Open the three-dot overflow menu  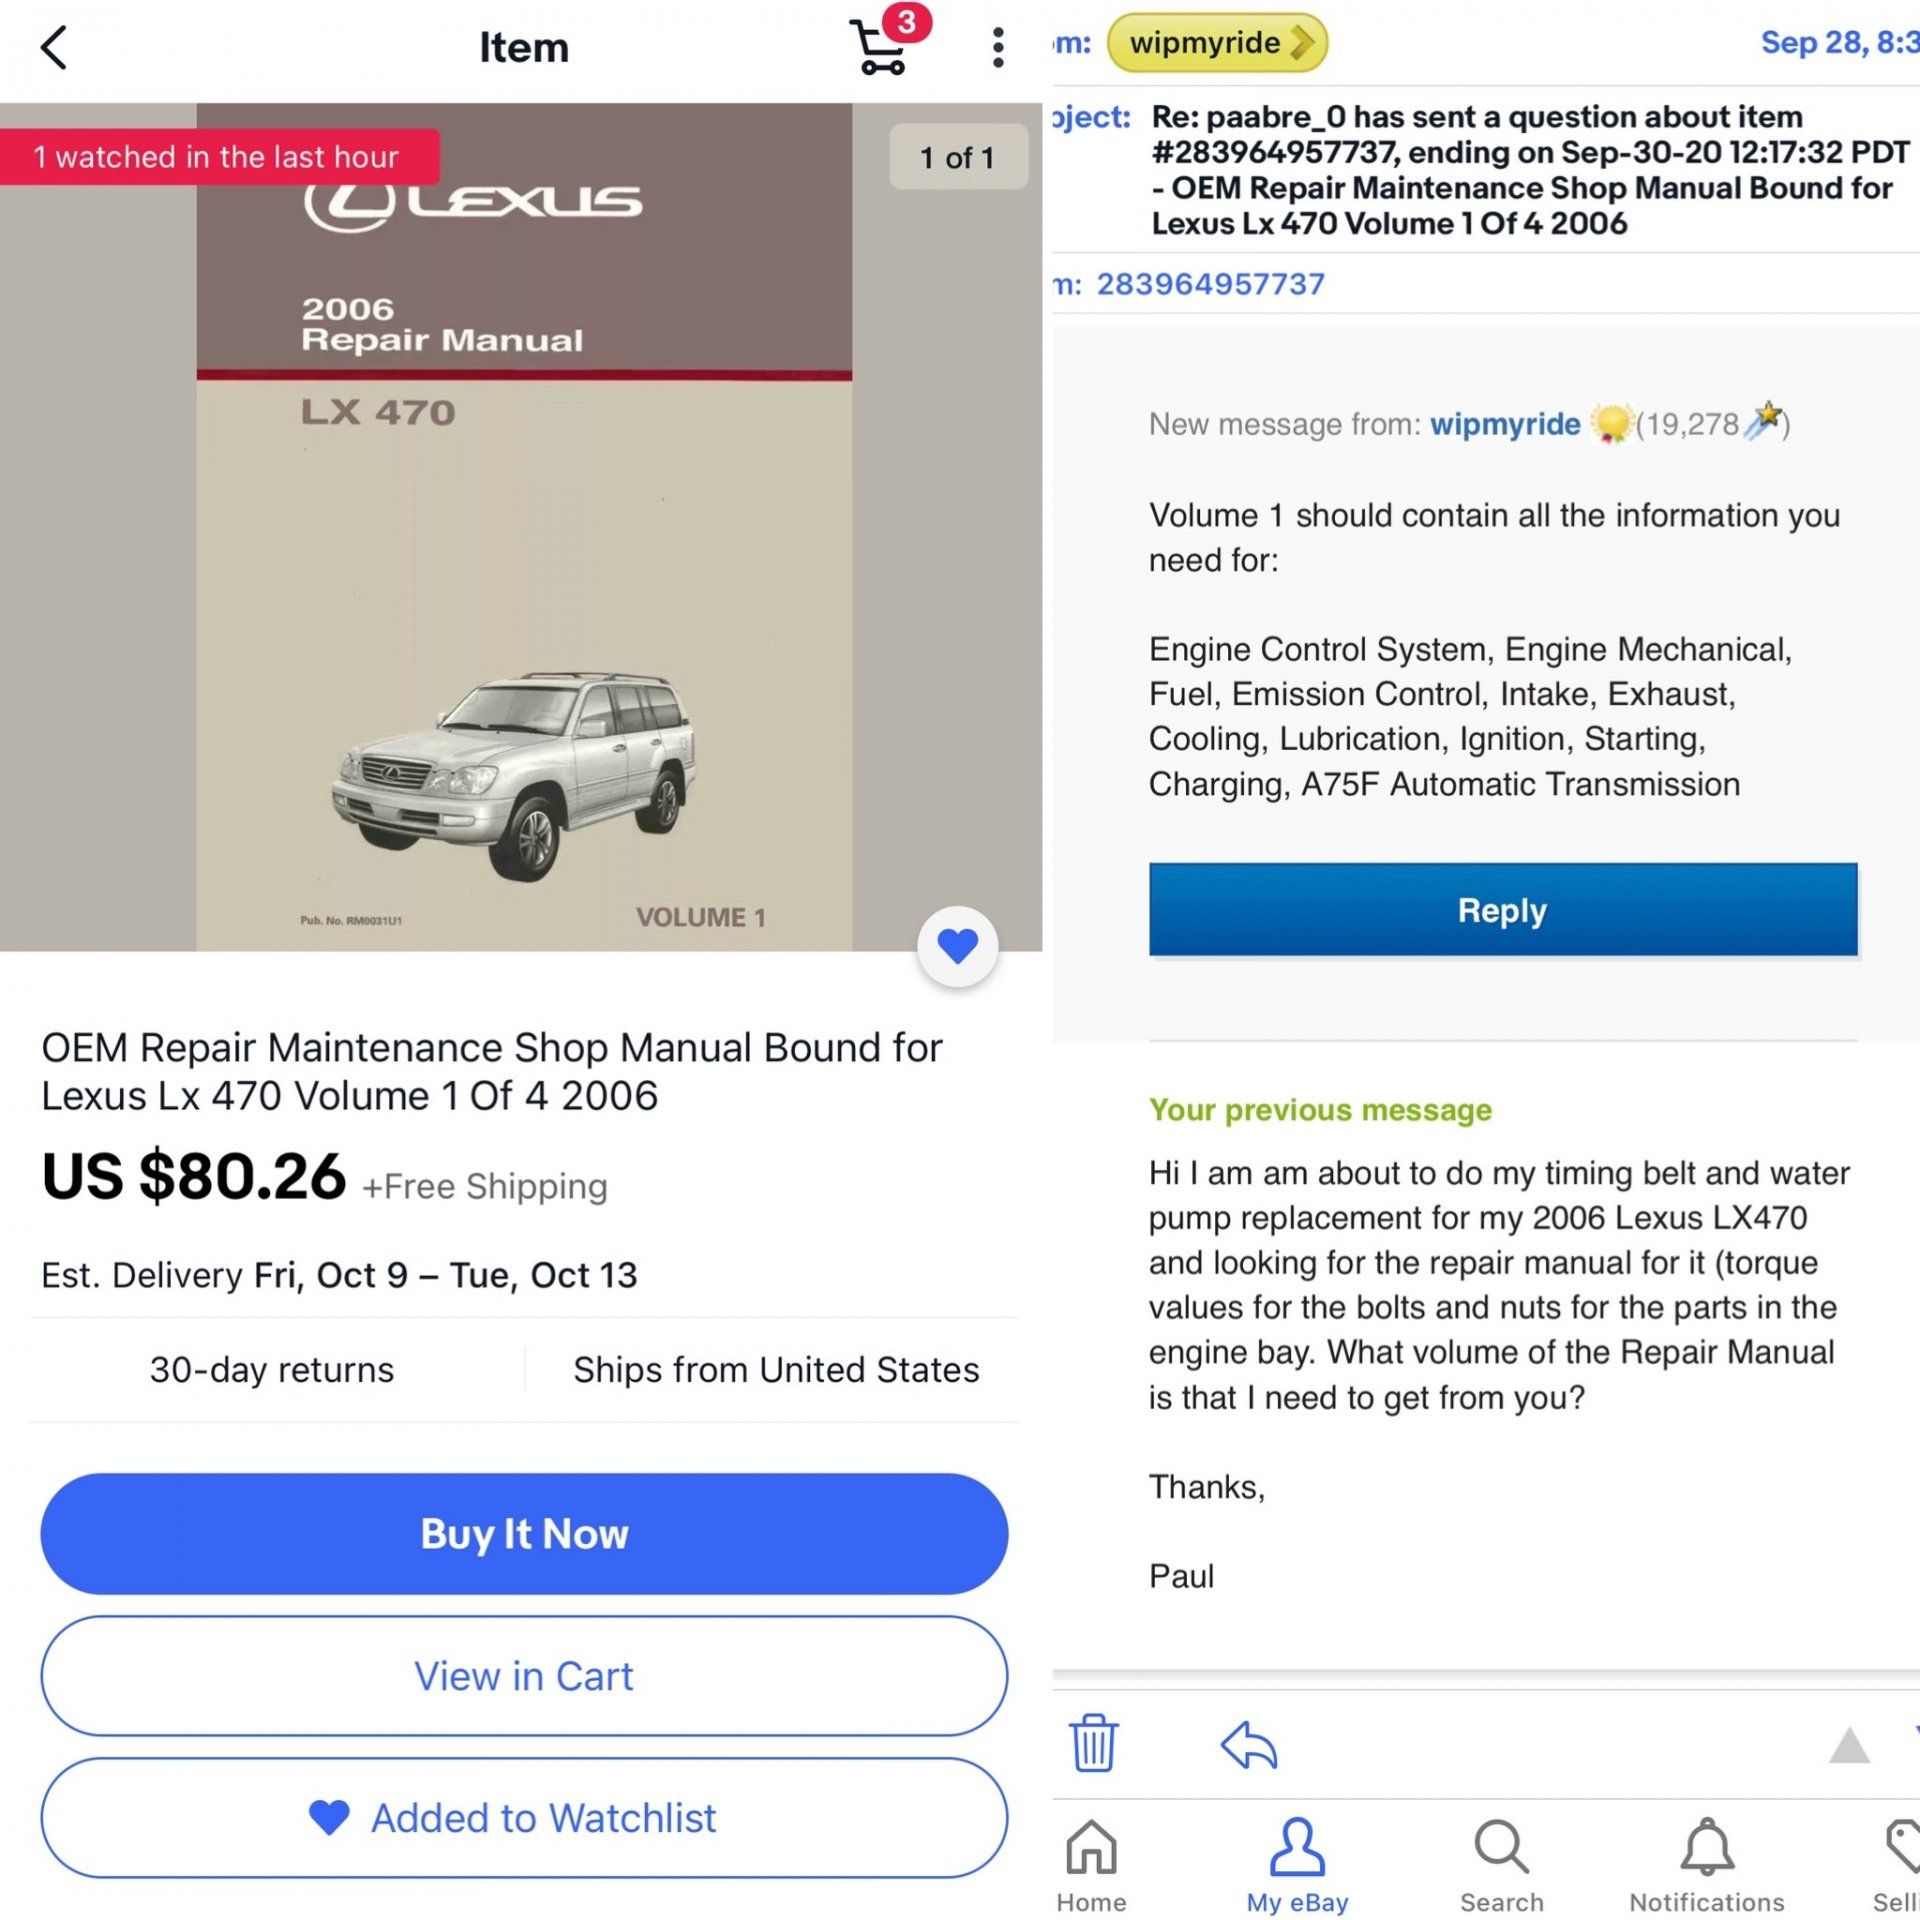997,47
